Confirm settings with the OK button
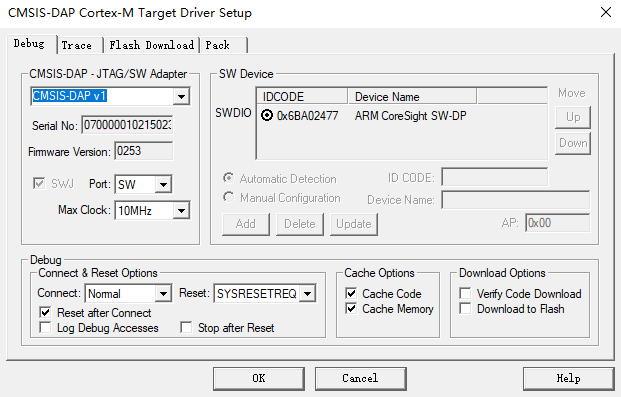The height and width of the screenshot is (397, 621). coord(259,378)
